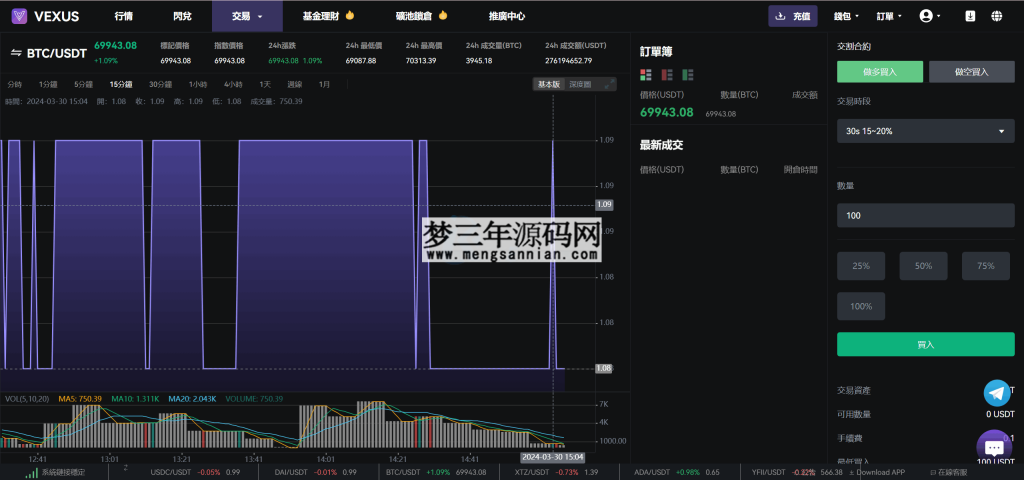
Task: Click the MA10: 1.311K indicator label
Action: [135, 398]
